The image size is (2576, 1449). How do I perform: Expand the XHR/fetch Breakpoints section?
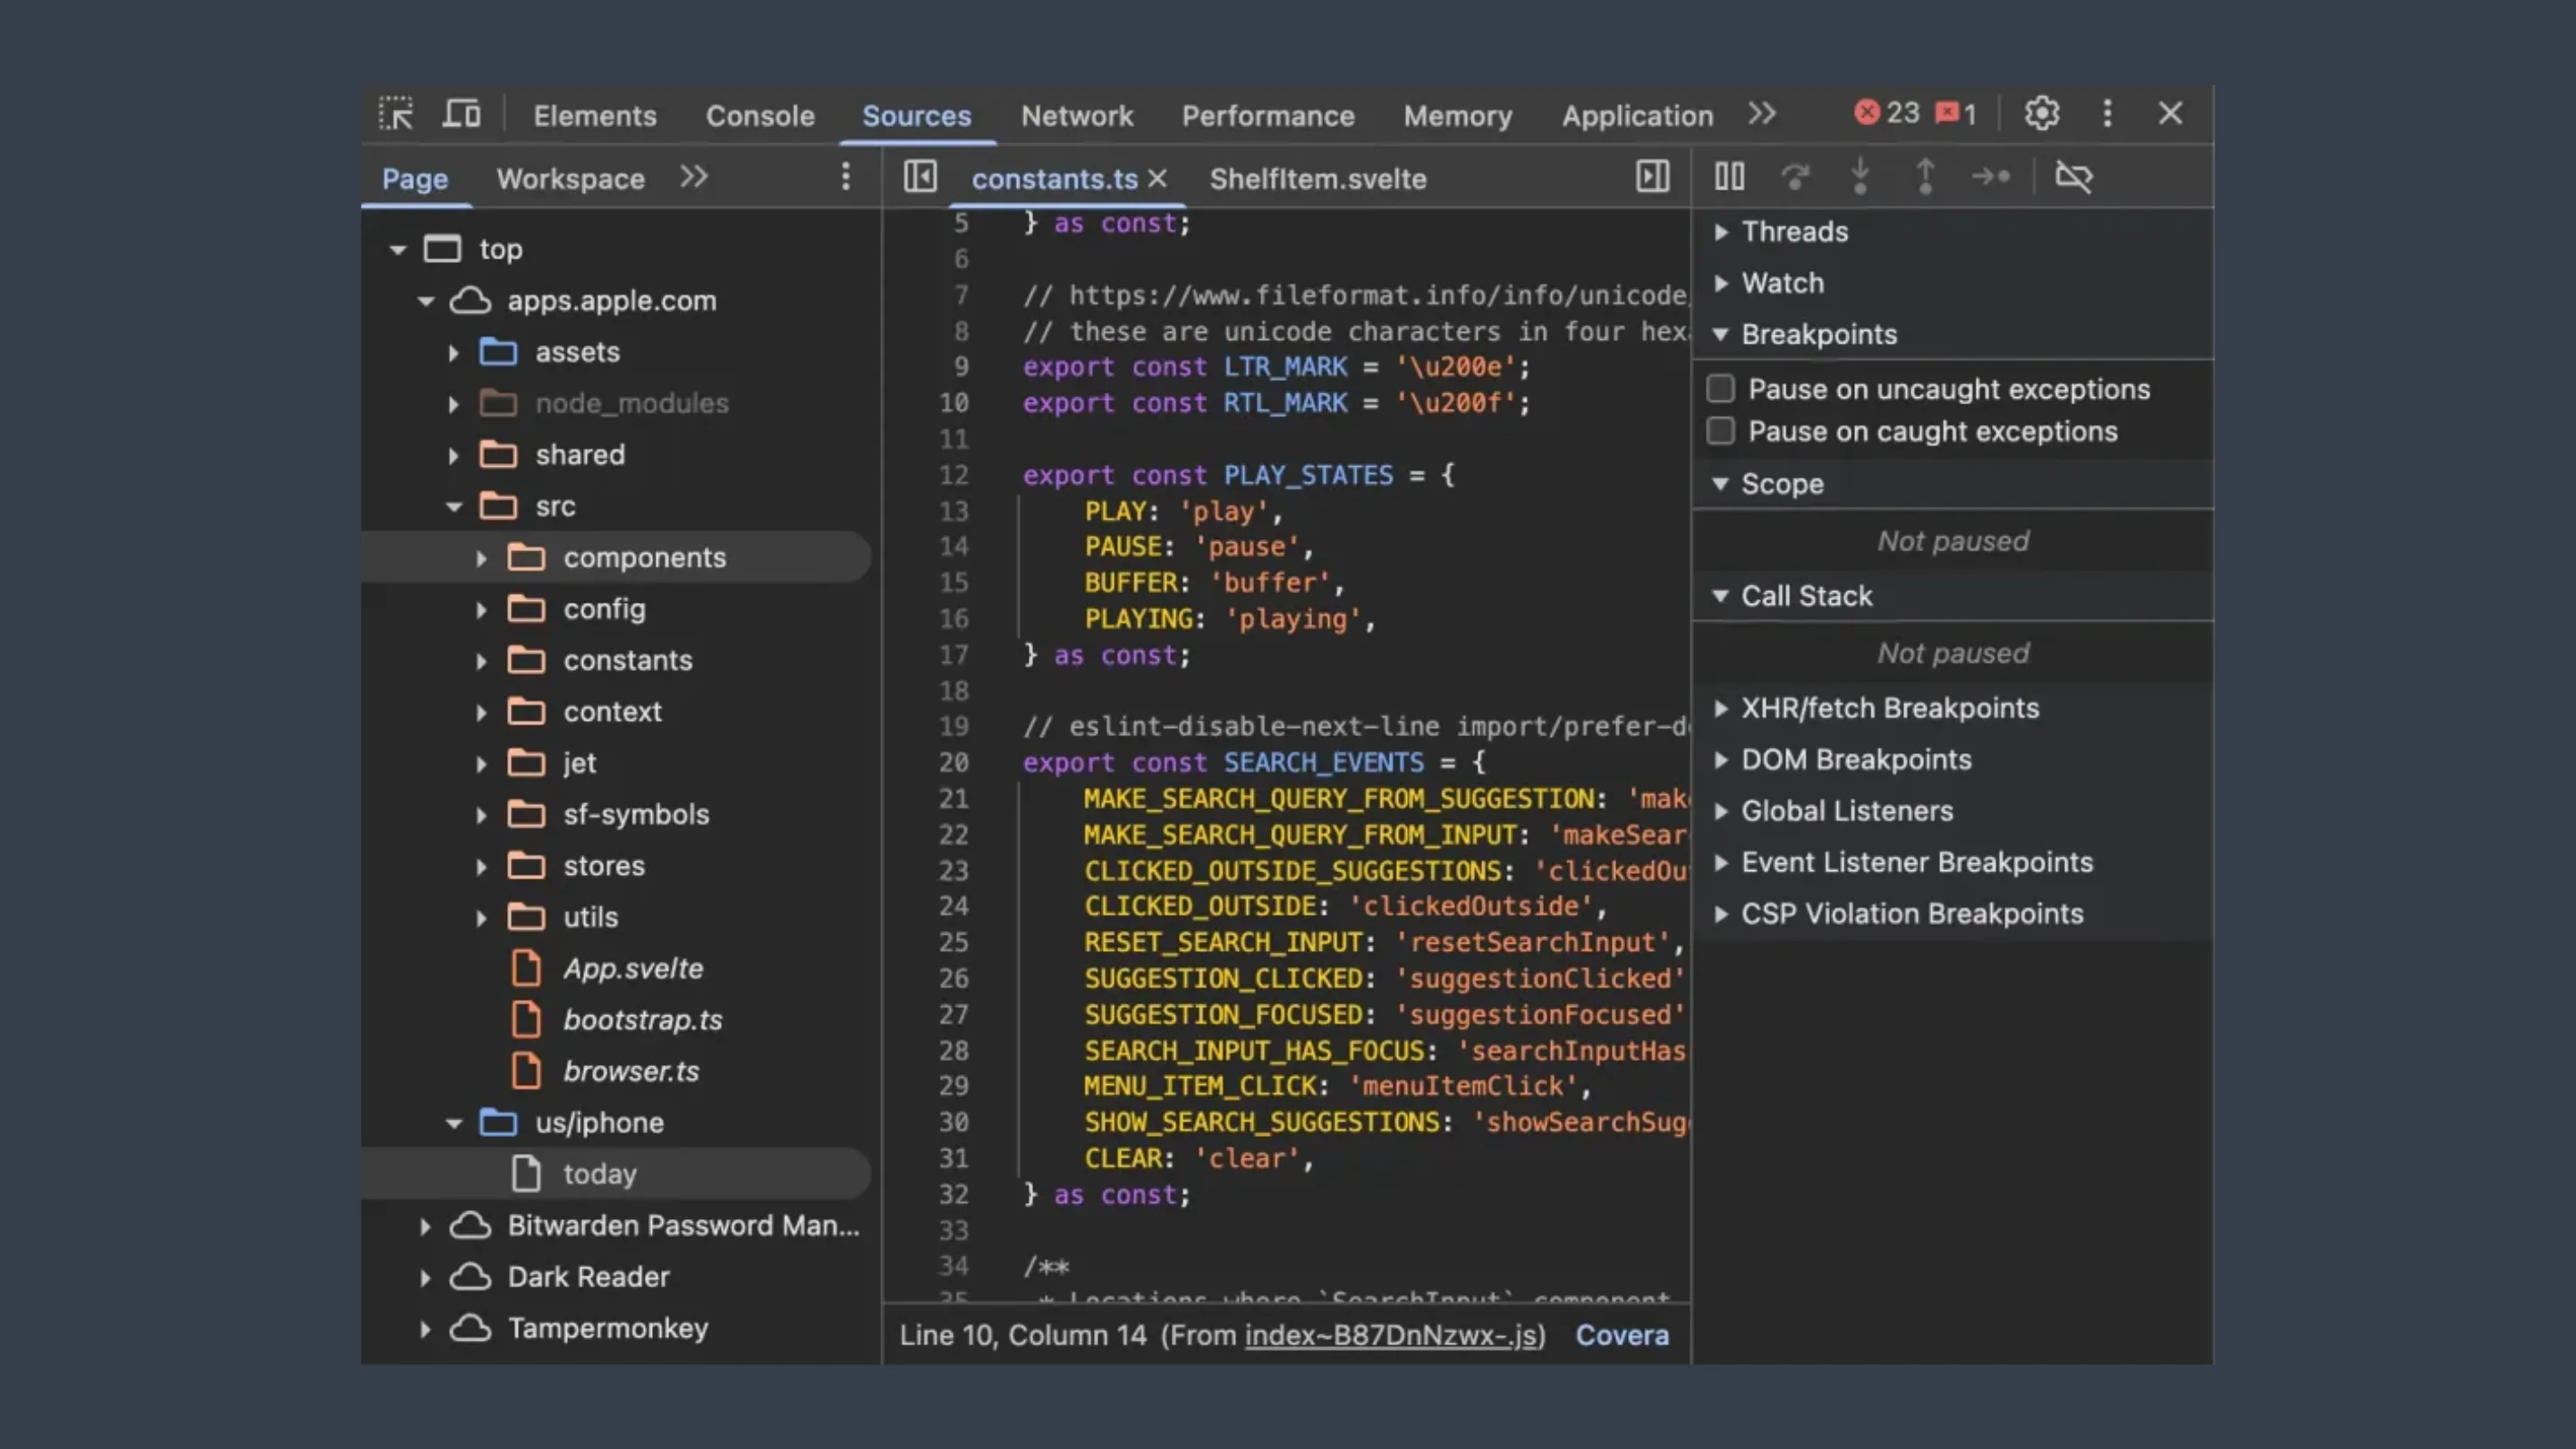tap(1721, 708)
